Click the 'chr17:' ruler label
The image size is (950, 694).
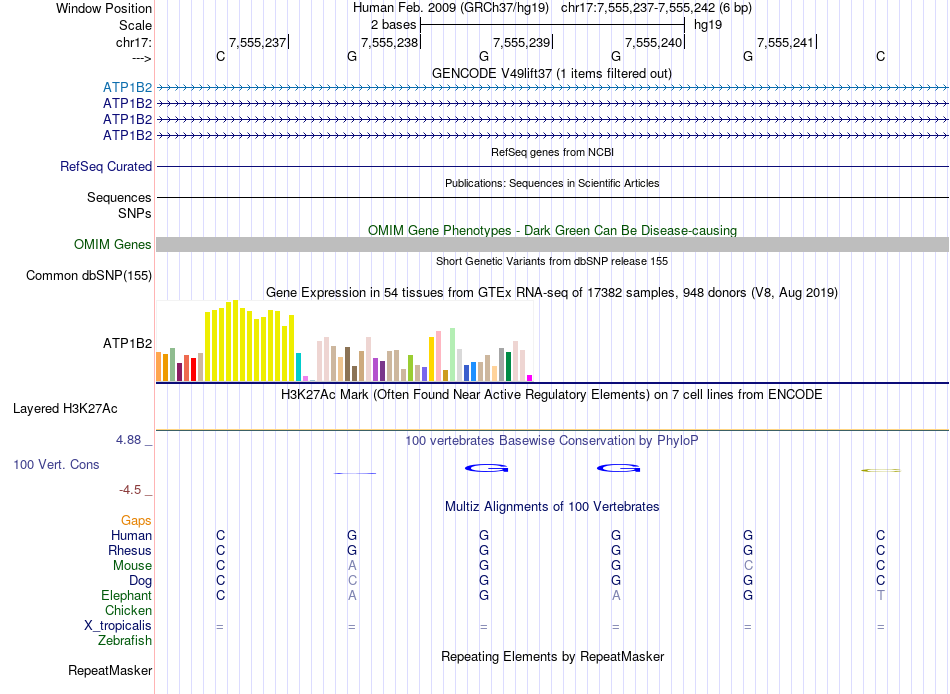coord(134,42)
